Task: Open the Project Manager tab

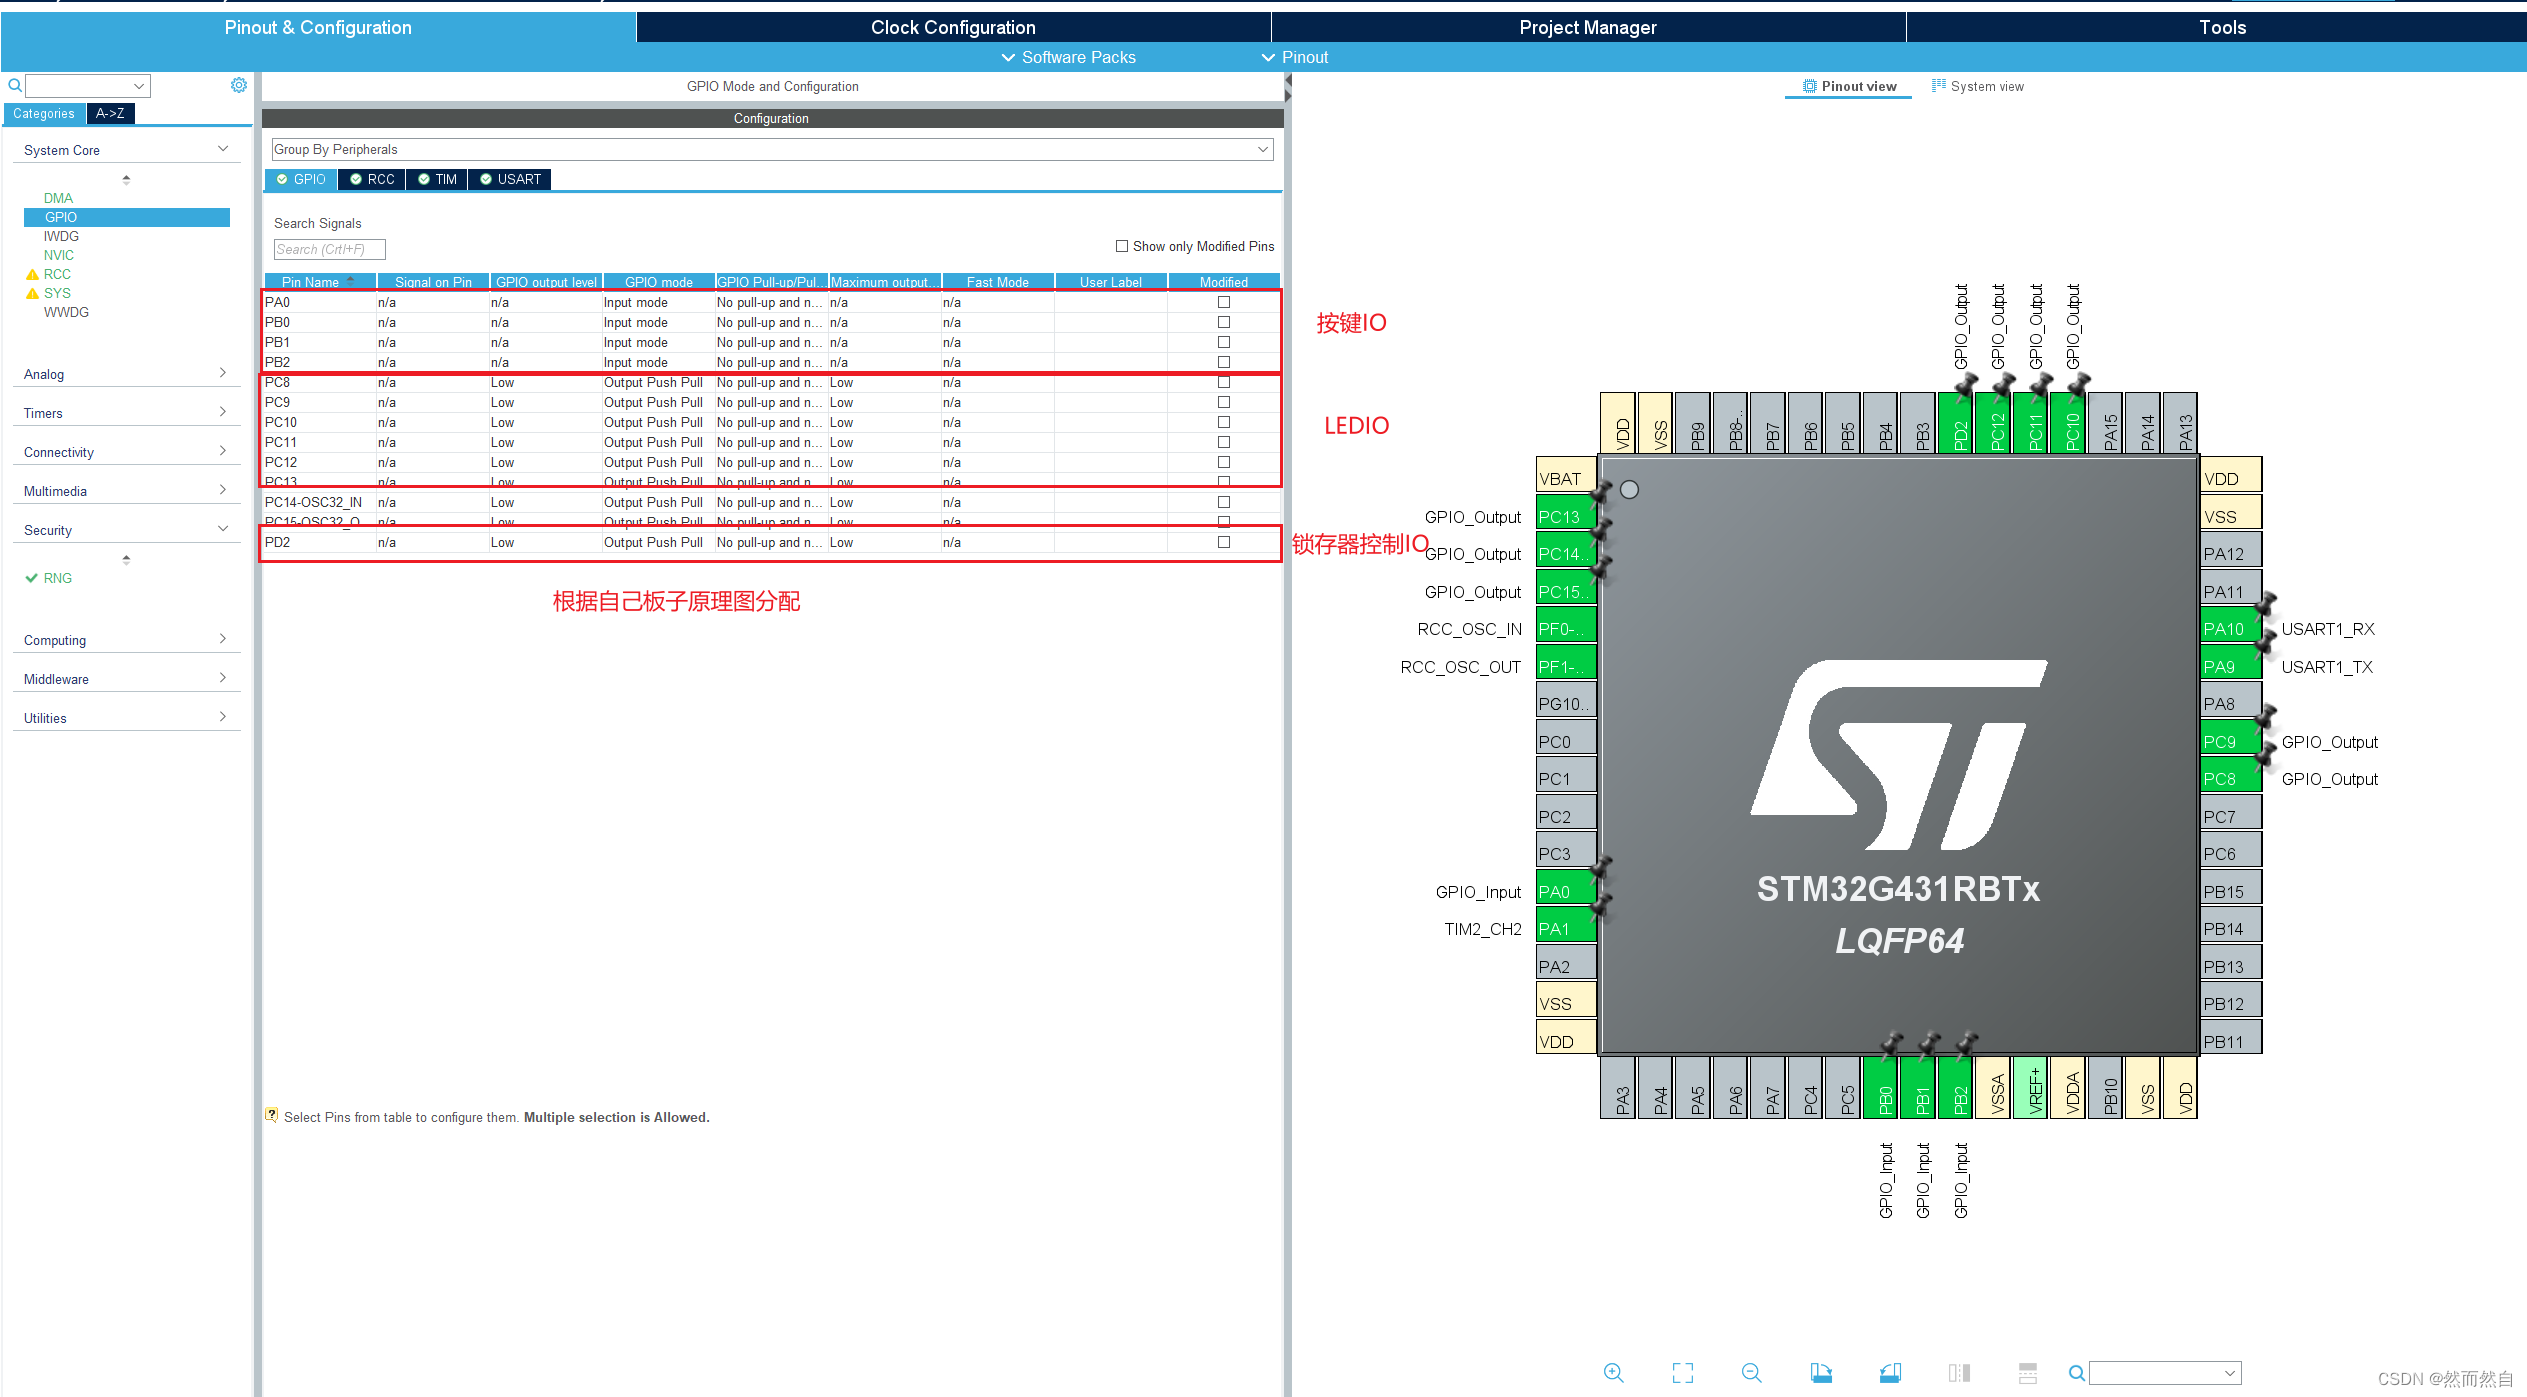Action: click(1588, 27)
